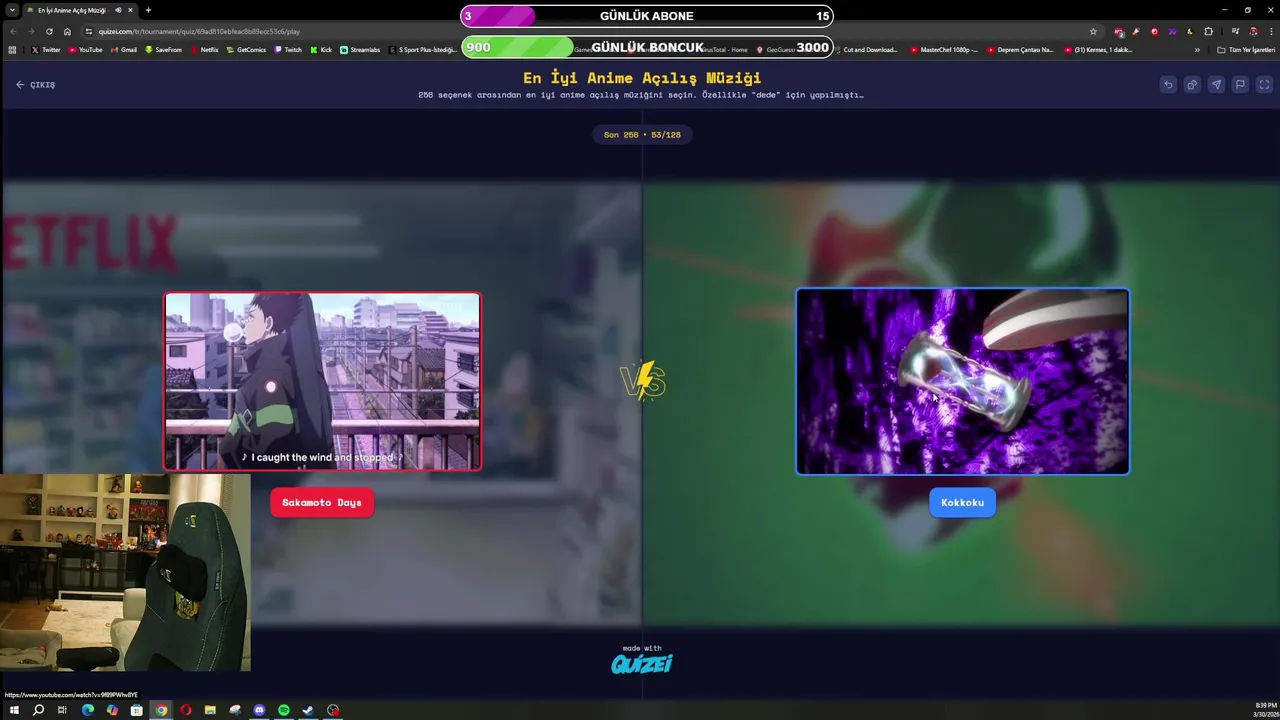
Task: Click the Chrome profile avatar icon
Action: tap(1253, 31)
